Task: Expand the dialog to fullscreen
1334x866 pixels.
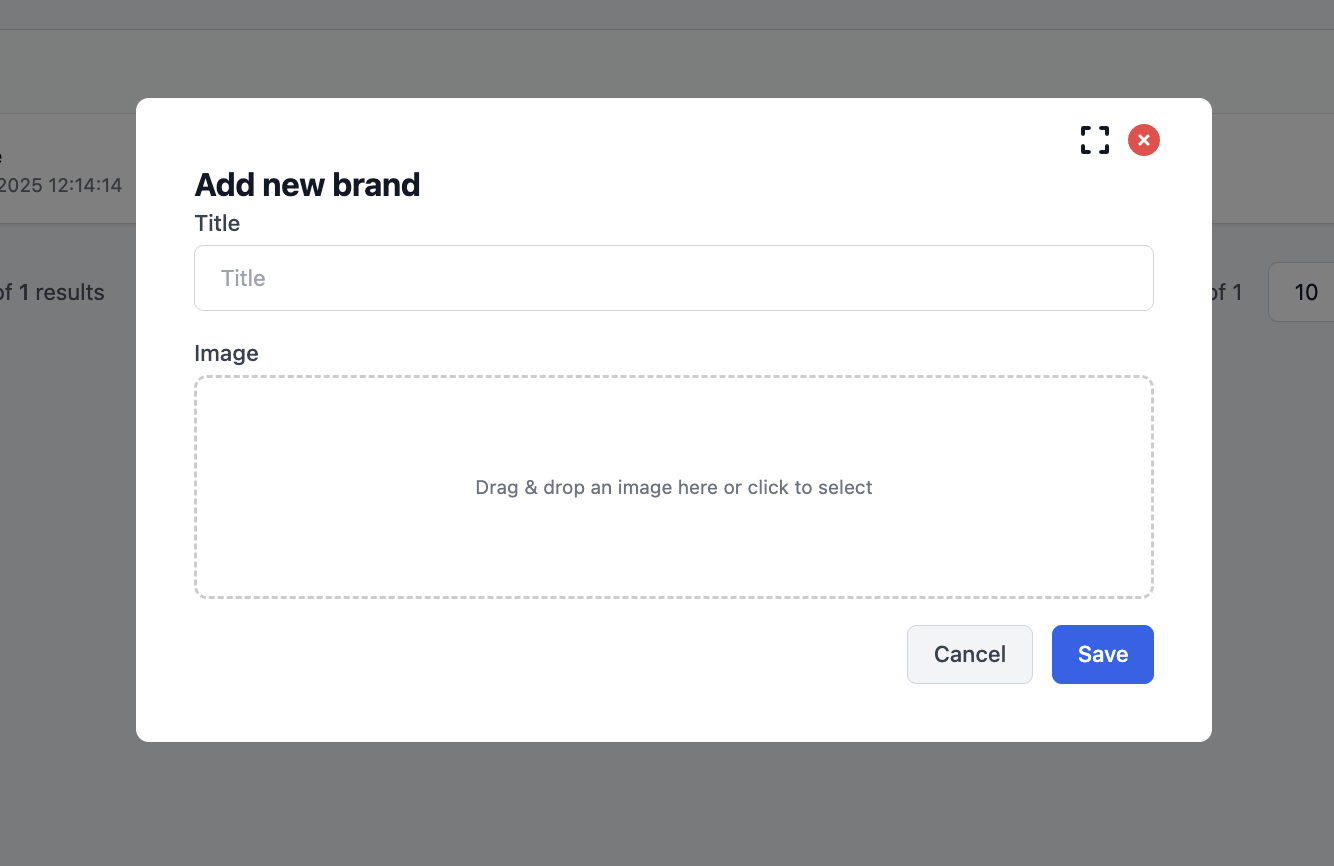Action: [x=1095, y=140]
